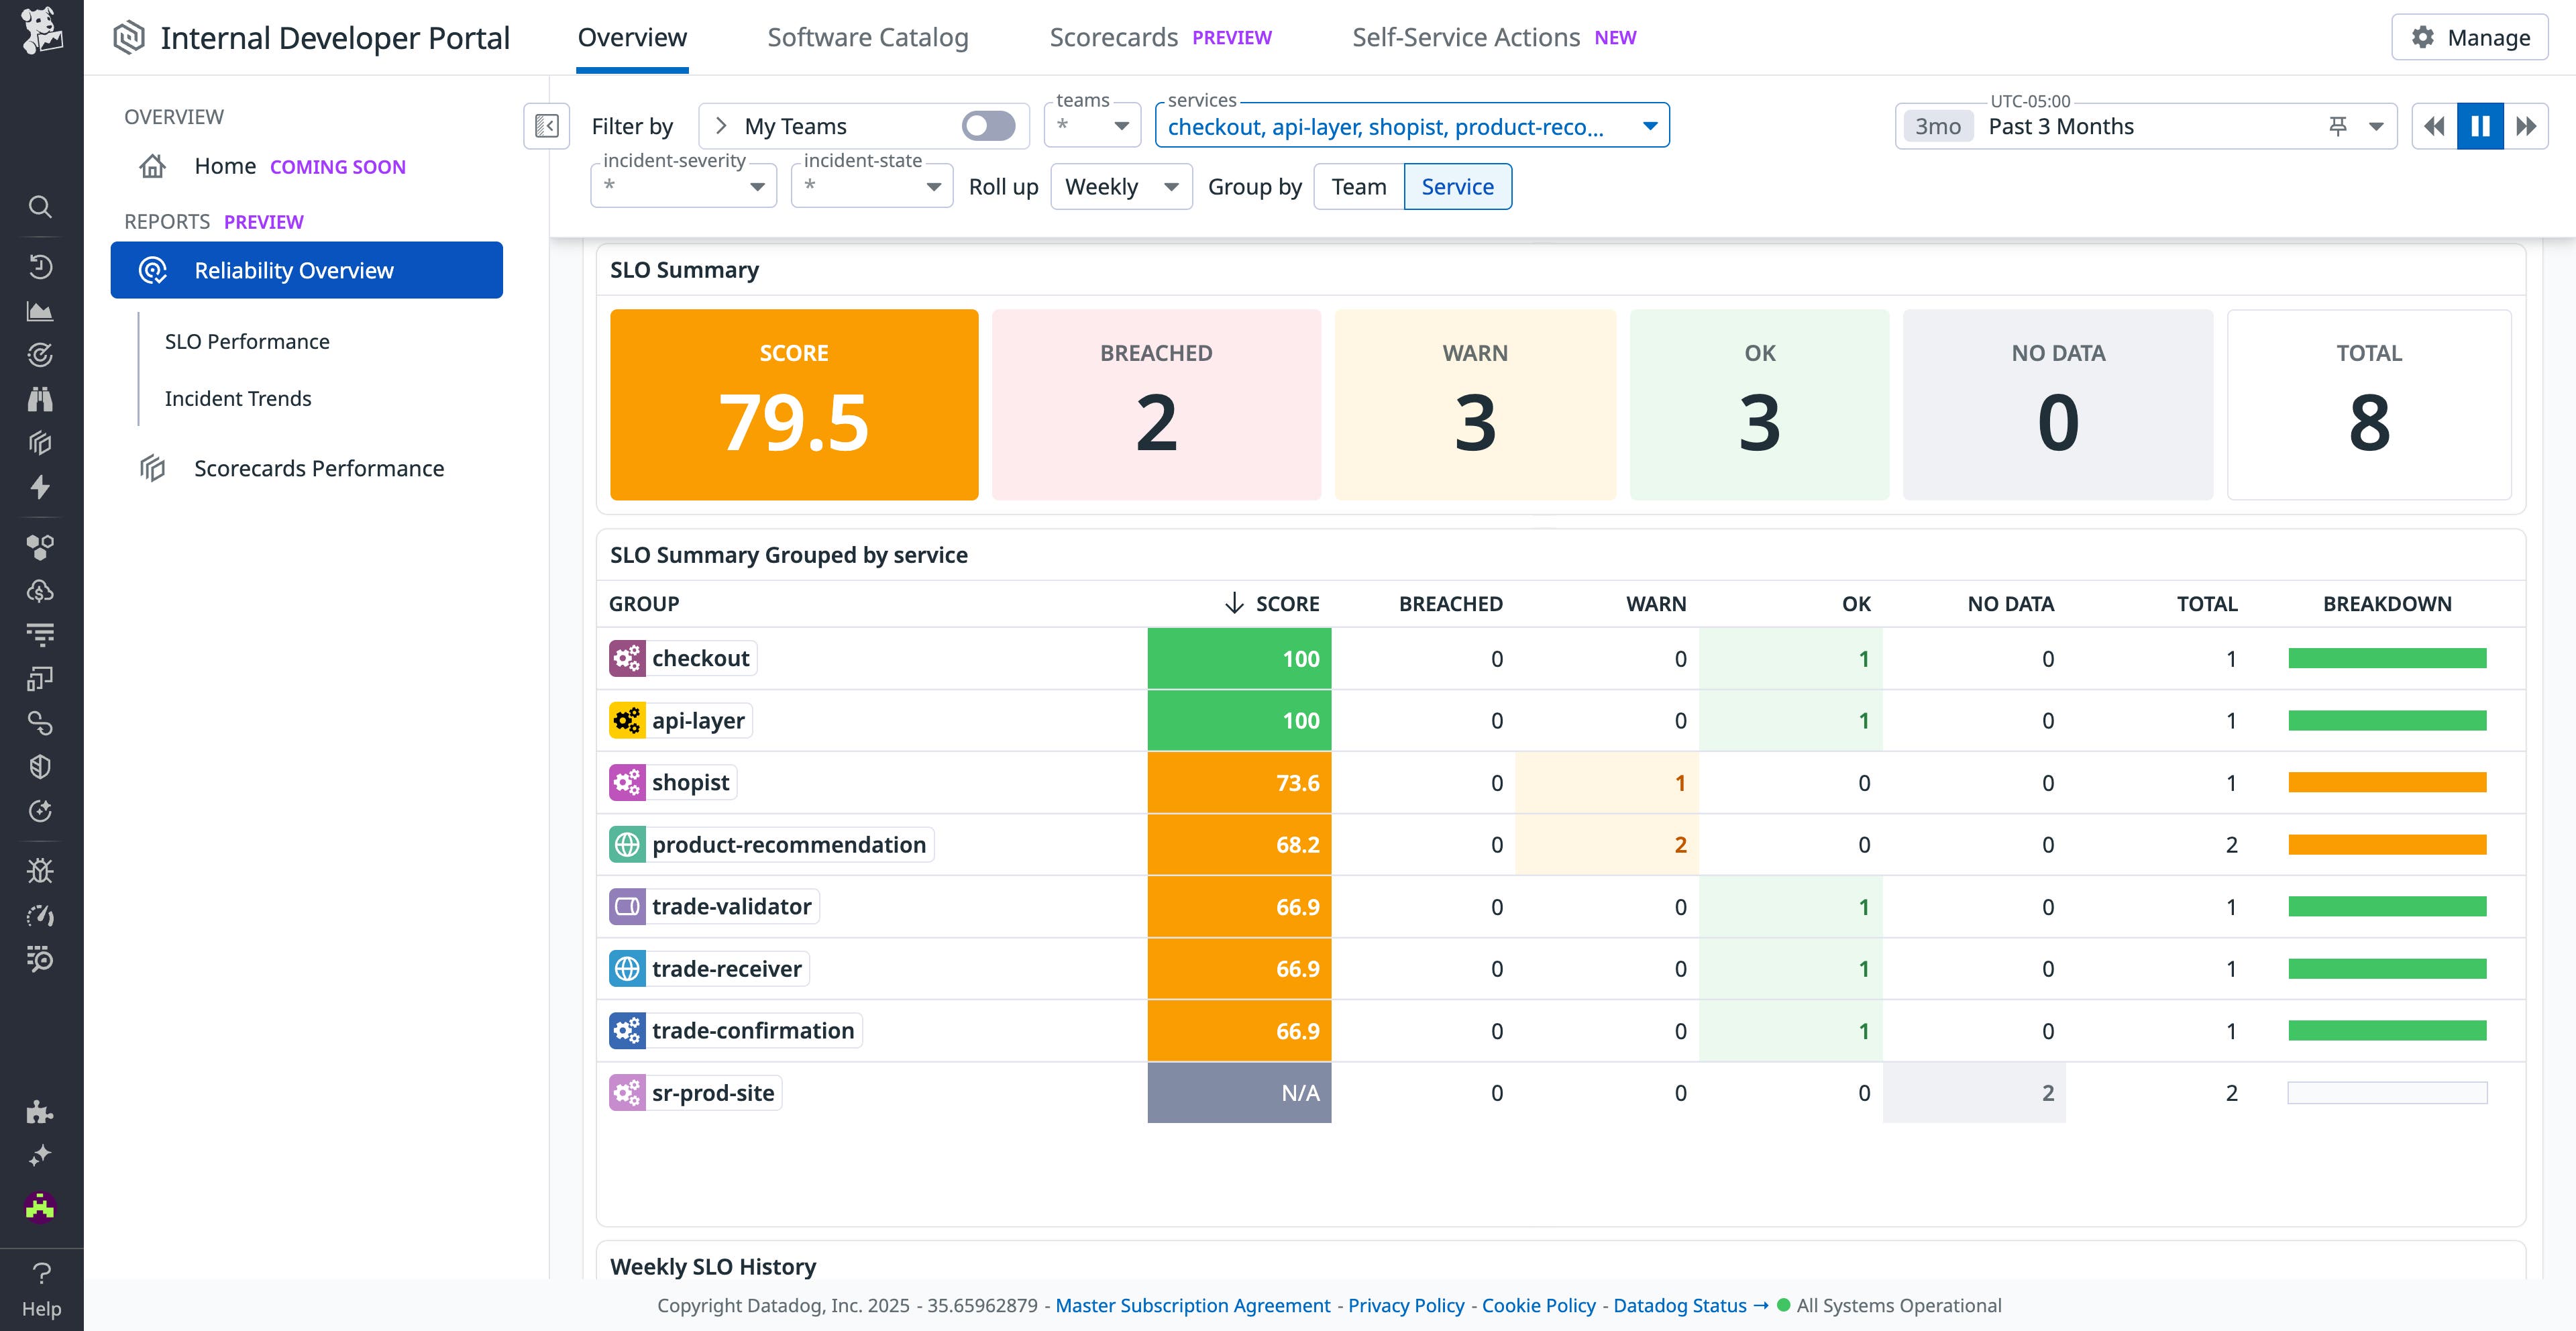Open the bug error tracking icon in sidebar
Viewport: 2576px width, 1331px height.
coord(40,870)
